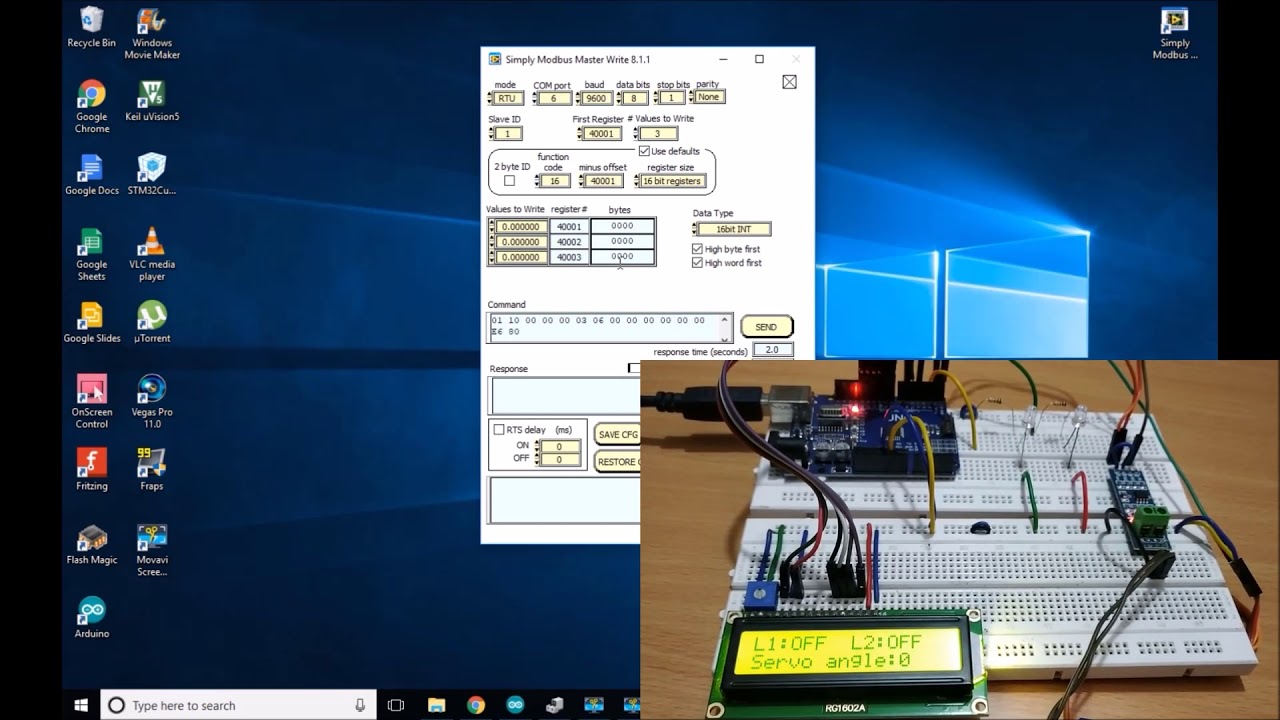
Task: Click the RESTORE button
Action: coord(617,462)
